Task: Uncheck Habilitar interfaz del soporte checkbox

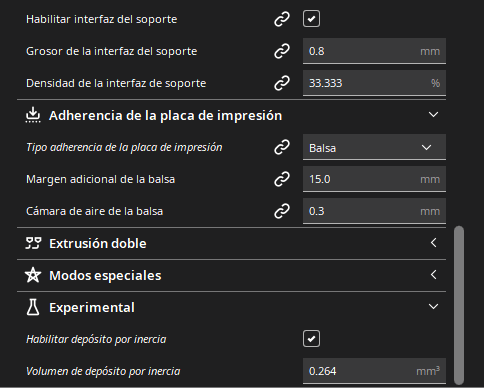Action: tap(311, 19)
